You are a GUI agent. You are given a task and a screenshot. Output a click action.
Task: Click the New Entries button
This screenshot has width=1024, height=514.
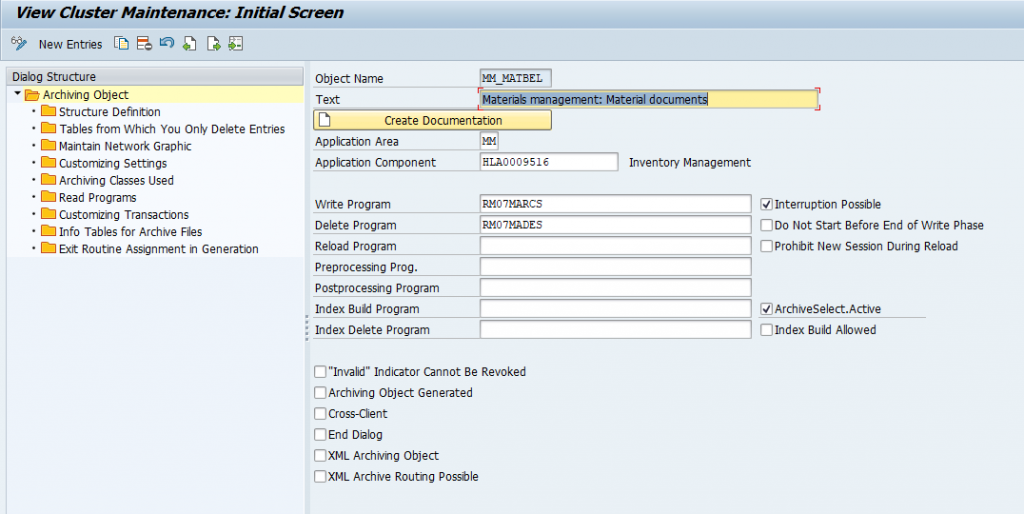tap(71, 44)
